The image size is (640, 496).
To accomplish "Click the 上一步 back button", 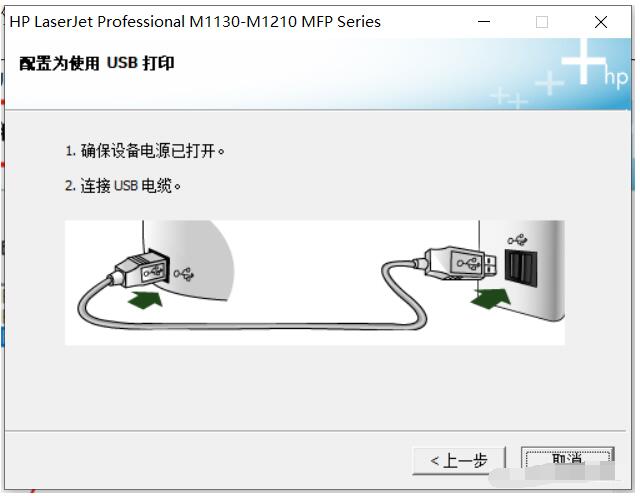I will [x=459, y=461].
